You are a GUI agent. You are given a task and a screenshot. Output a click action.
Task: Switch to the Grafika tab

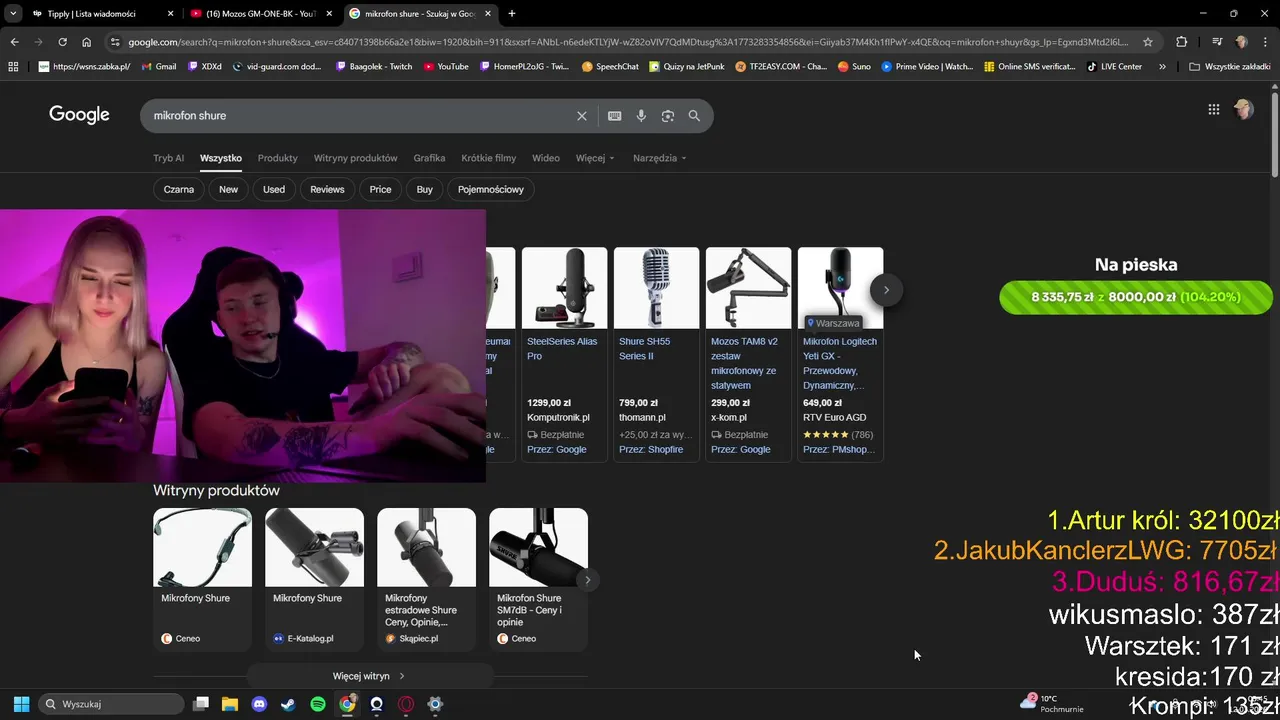tap(429, 158)
